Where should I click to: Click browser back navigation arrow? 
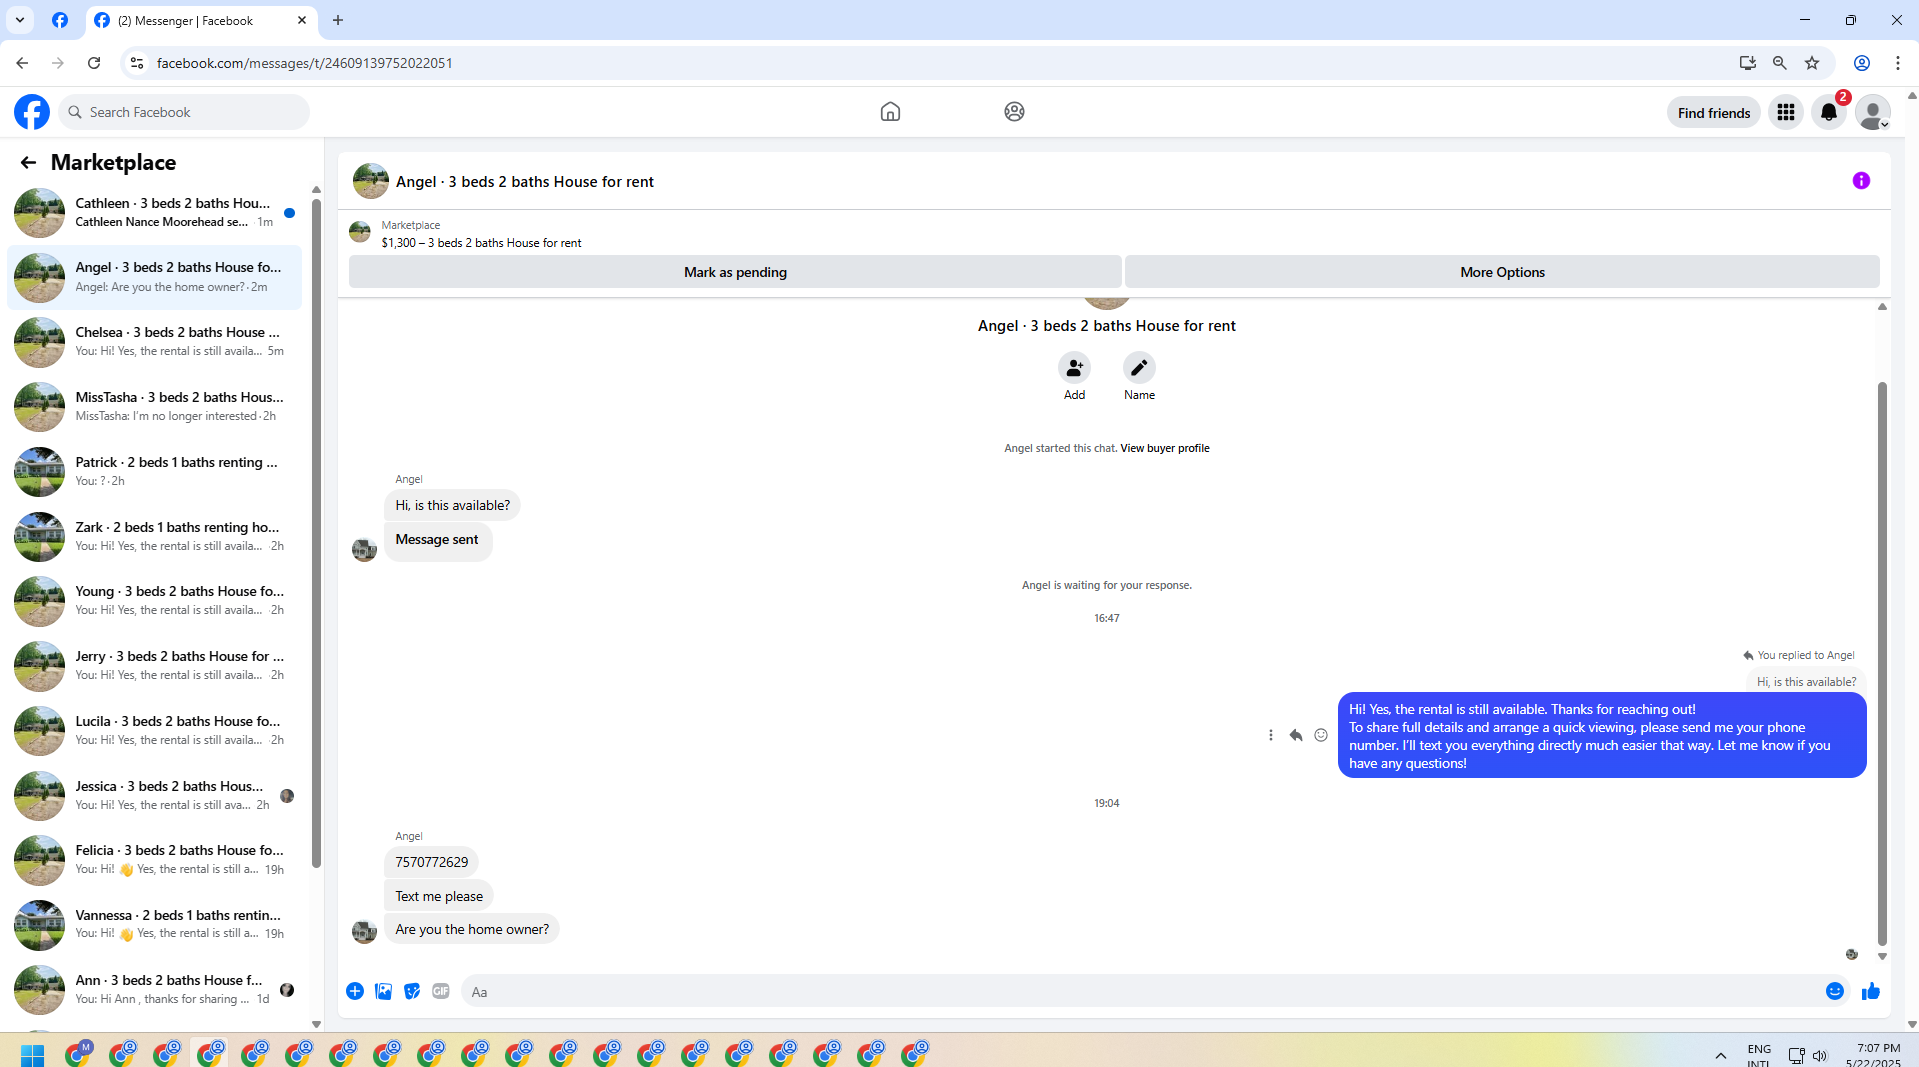click(22, 63)
